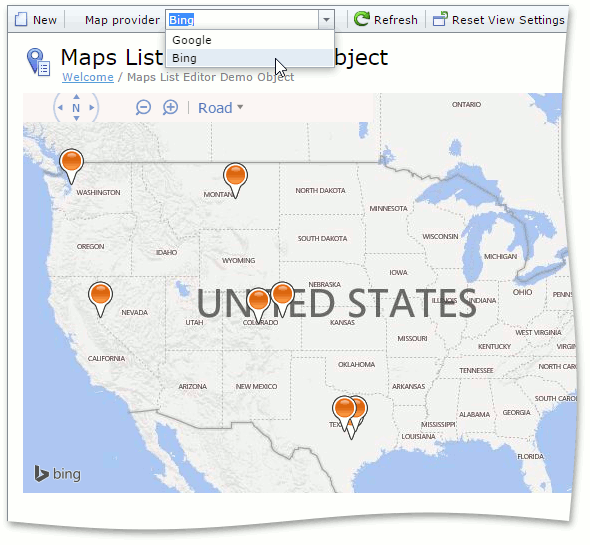Viewport: 590px width, 545px height.
Task: Click the Bing logo on map
Action: click(58, 474)
